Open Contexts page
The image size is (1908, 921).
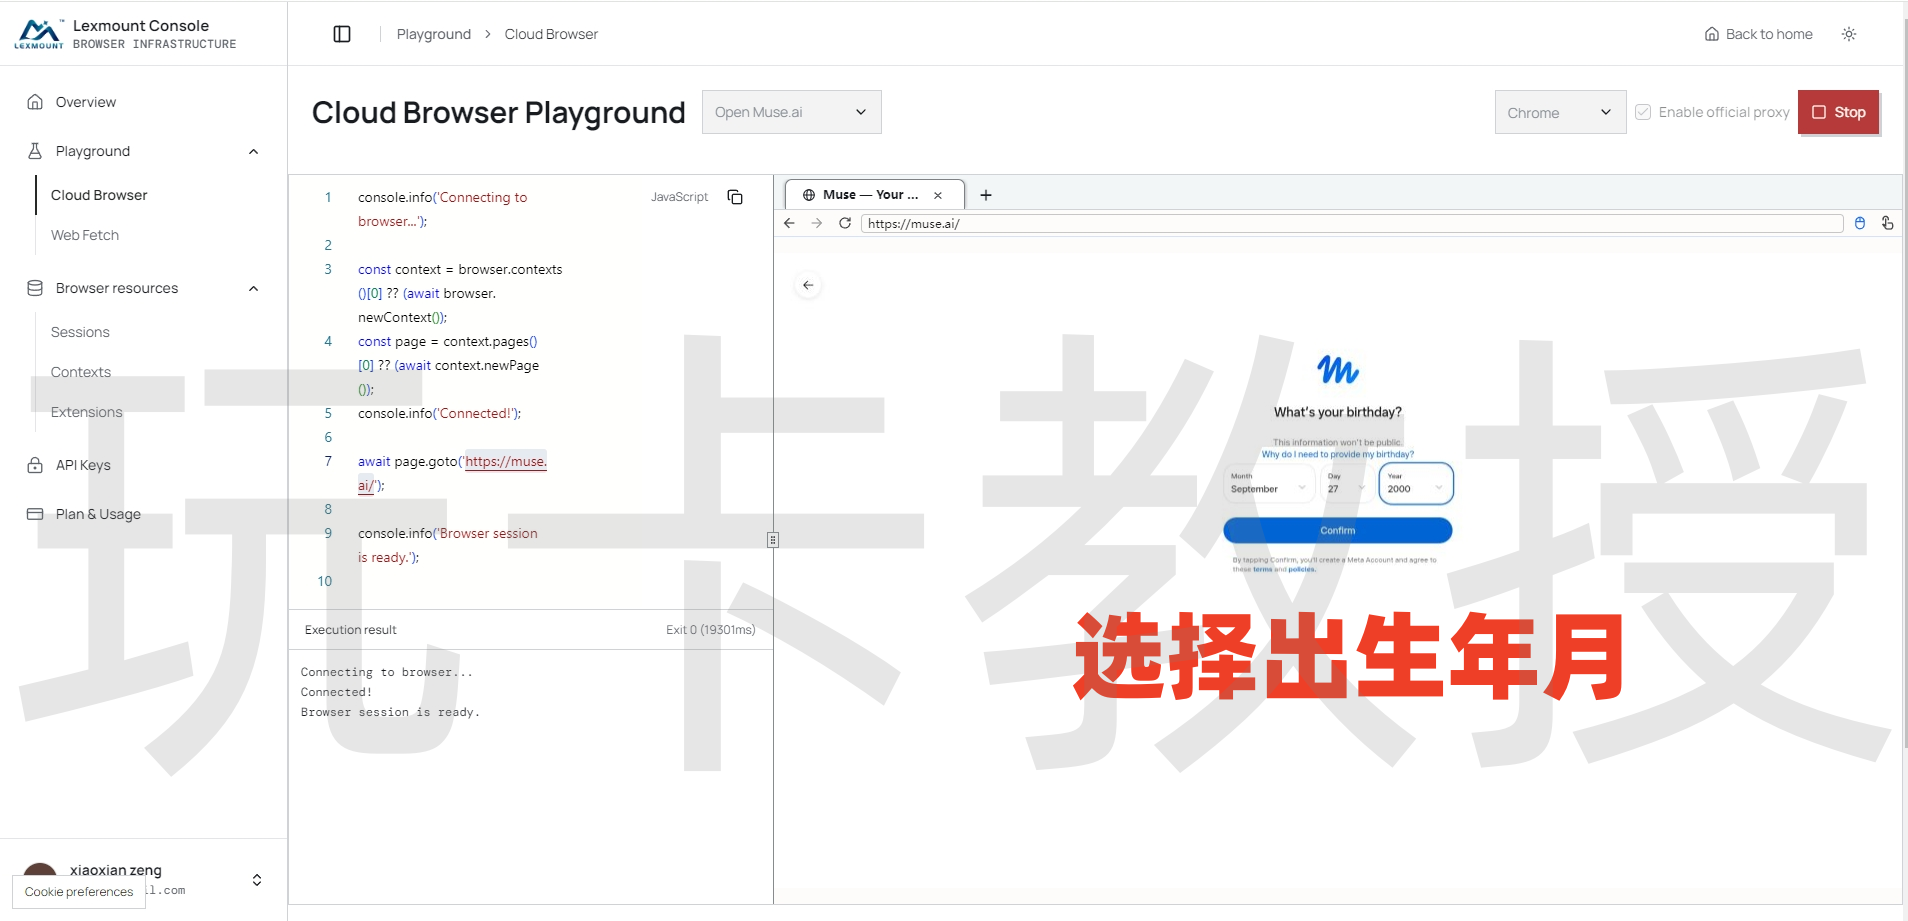(x=81, y=372)
